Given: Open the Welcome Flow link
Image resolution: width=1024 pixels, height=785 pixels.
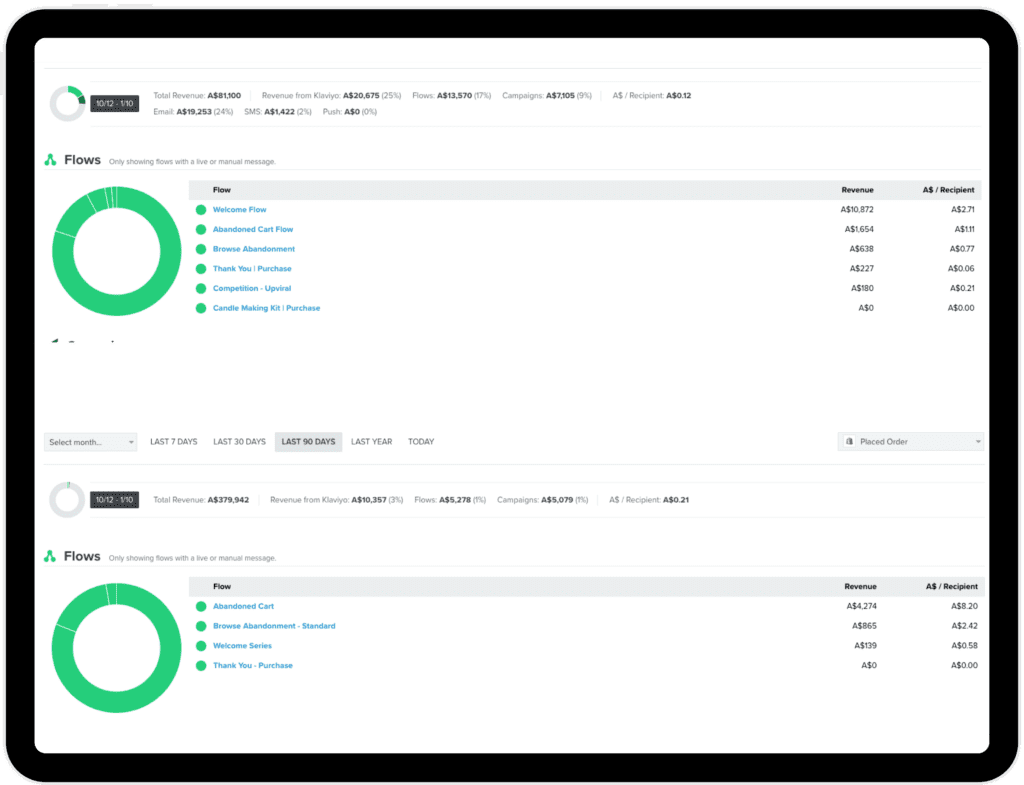Looking at the screenshot, I should (239, 210).
